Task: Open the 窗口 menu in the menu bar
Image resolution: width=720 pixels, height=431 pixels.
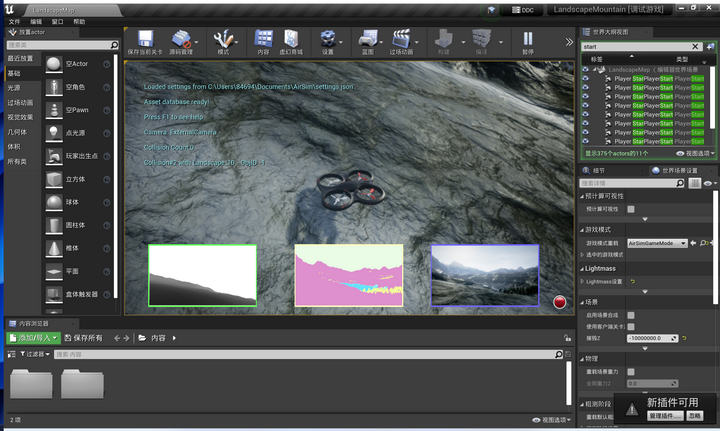Action: click(57, 20)
